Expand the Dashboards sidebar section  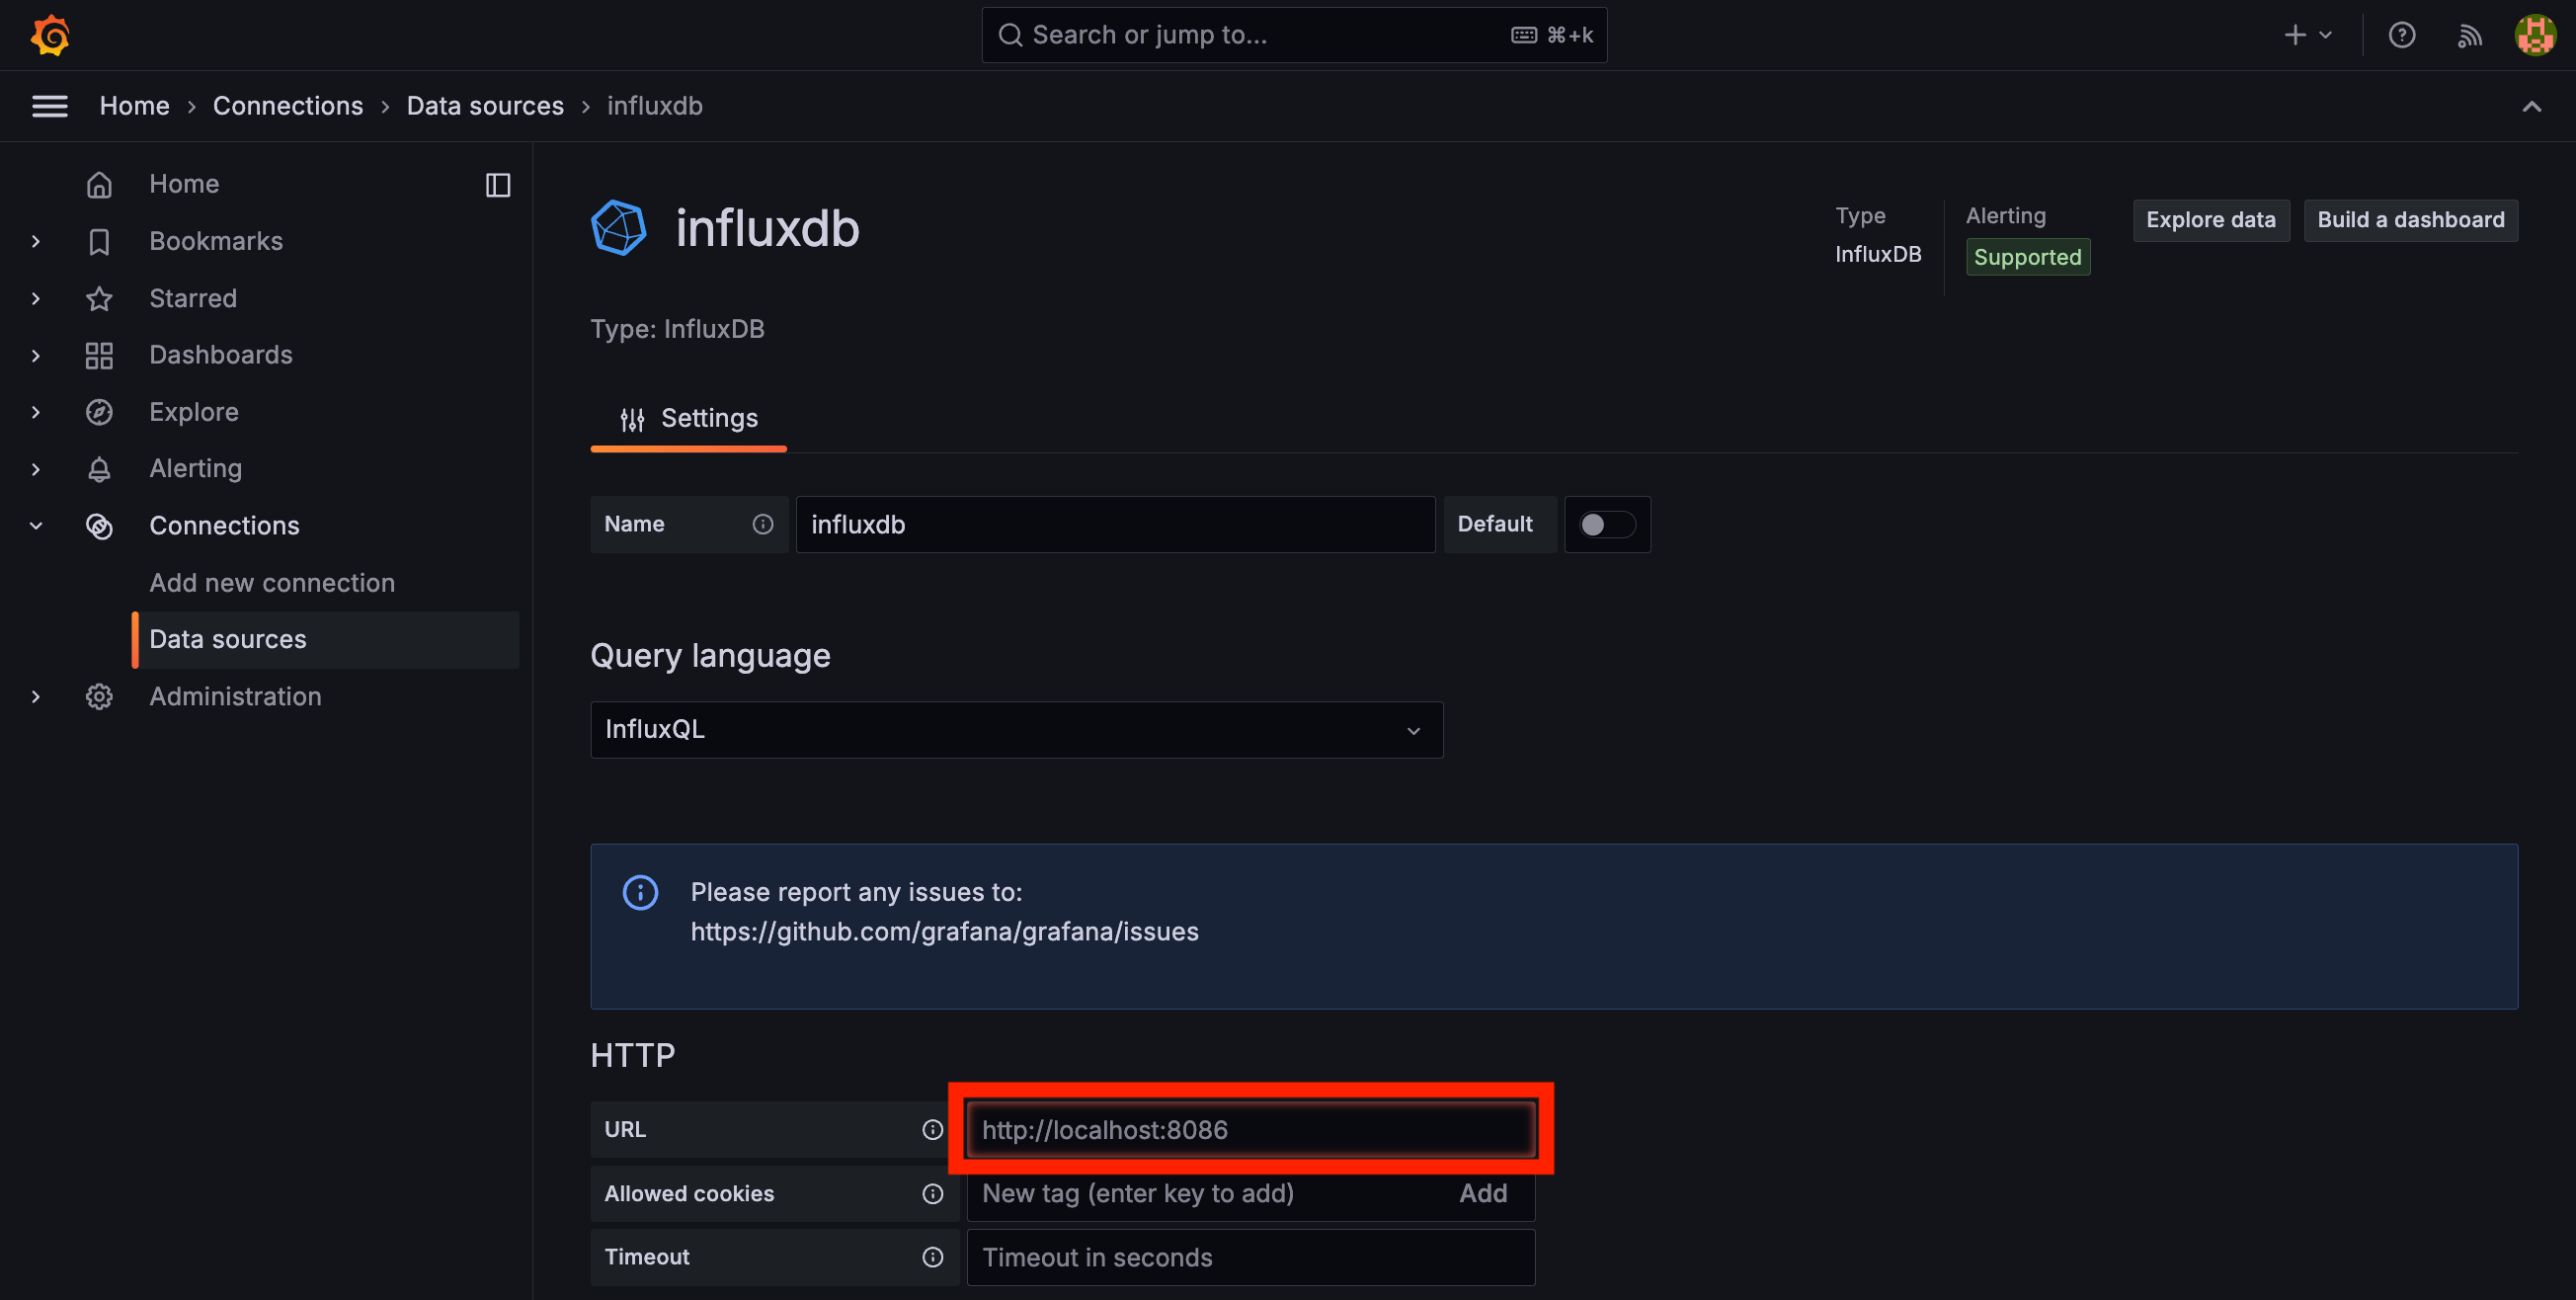pyautogui.click(x=36, y=355)
